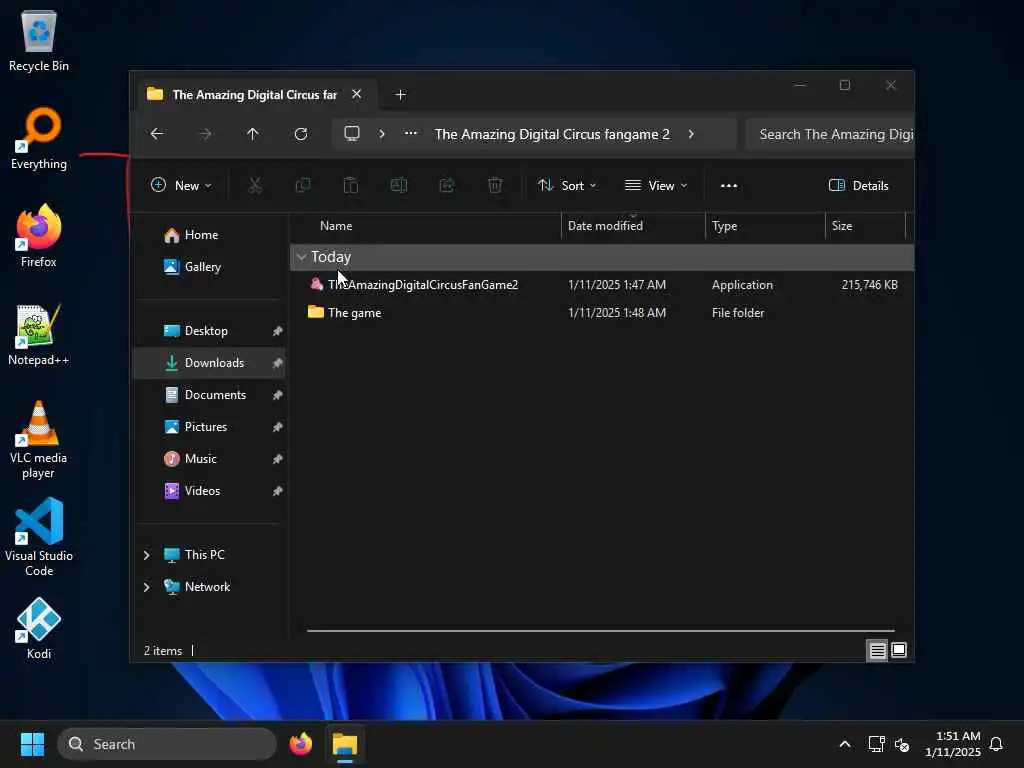
Task: Click the Copy toolbar icon
Action: 303,185
